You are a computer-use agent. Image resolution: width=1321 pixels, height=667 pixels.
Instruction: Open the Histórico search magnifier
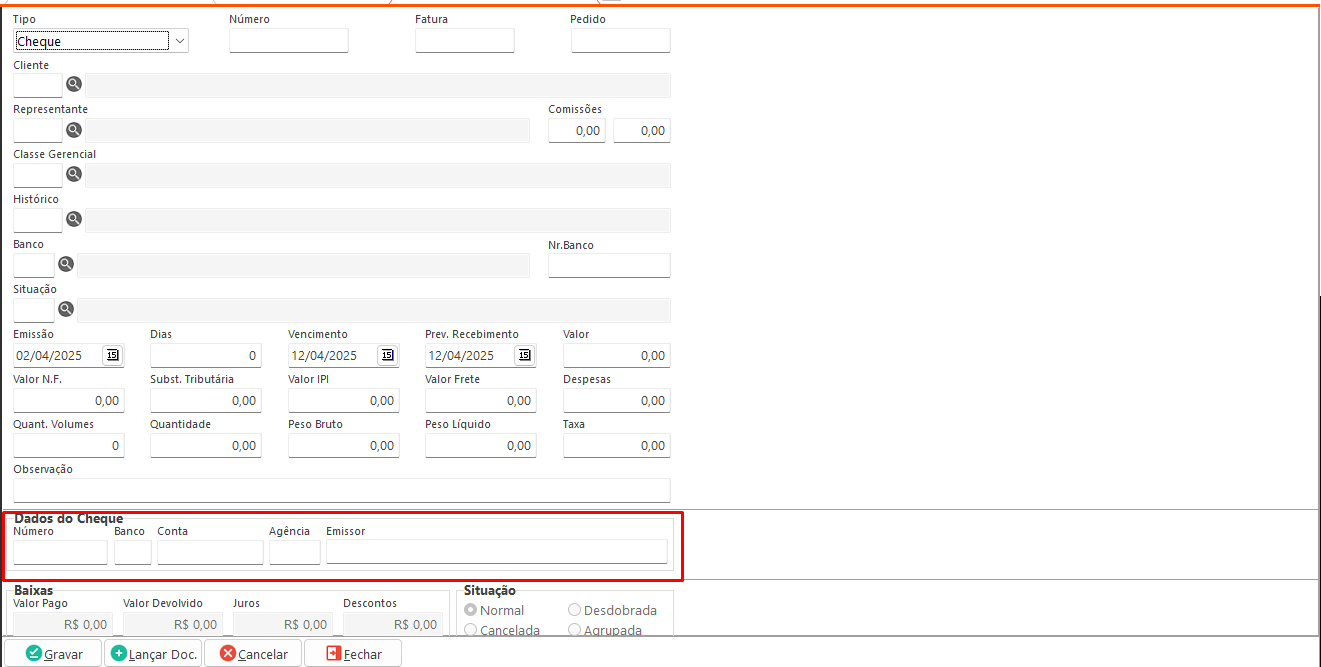[x=73, y=219]
